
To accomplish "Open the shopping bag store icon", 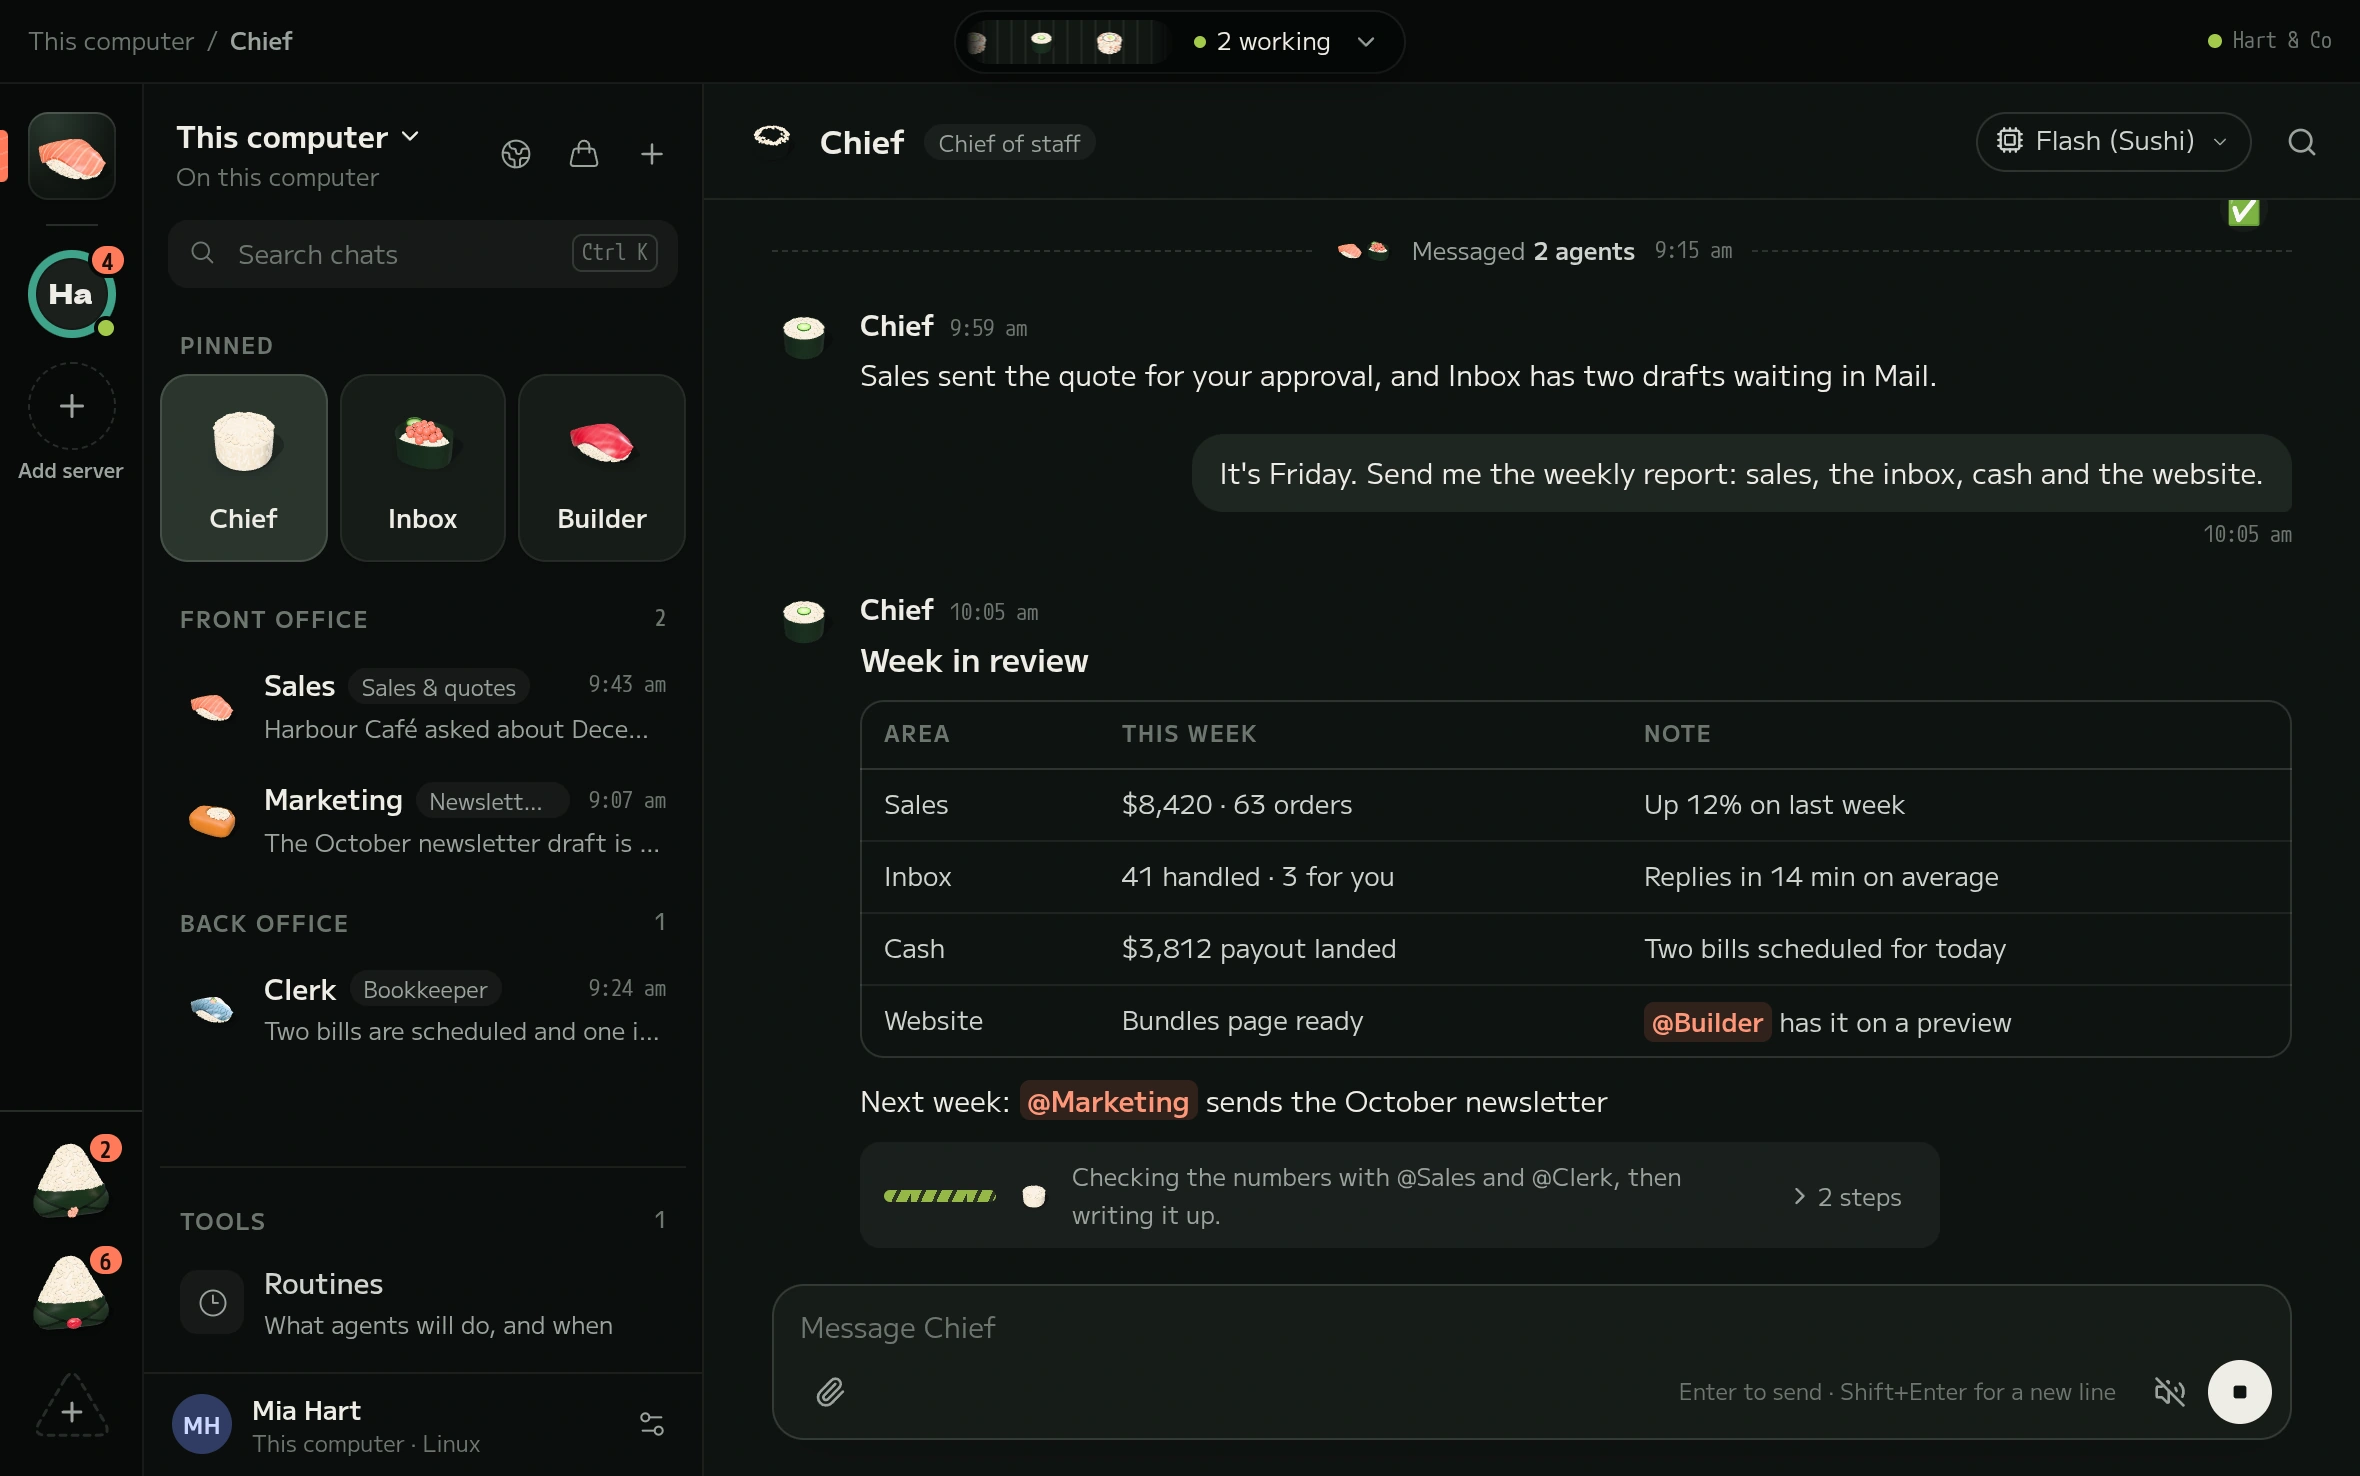I will [x=584, y=154].
